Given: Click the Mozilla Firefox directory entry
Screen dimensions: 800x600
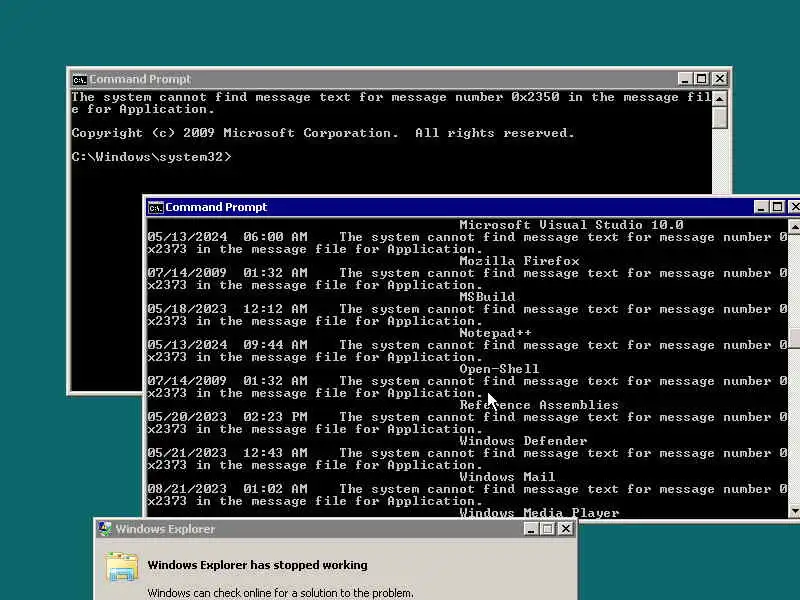Looking at the screenshot, I should (519, 261).
